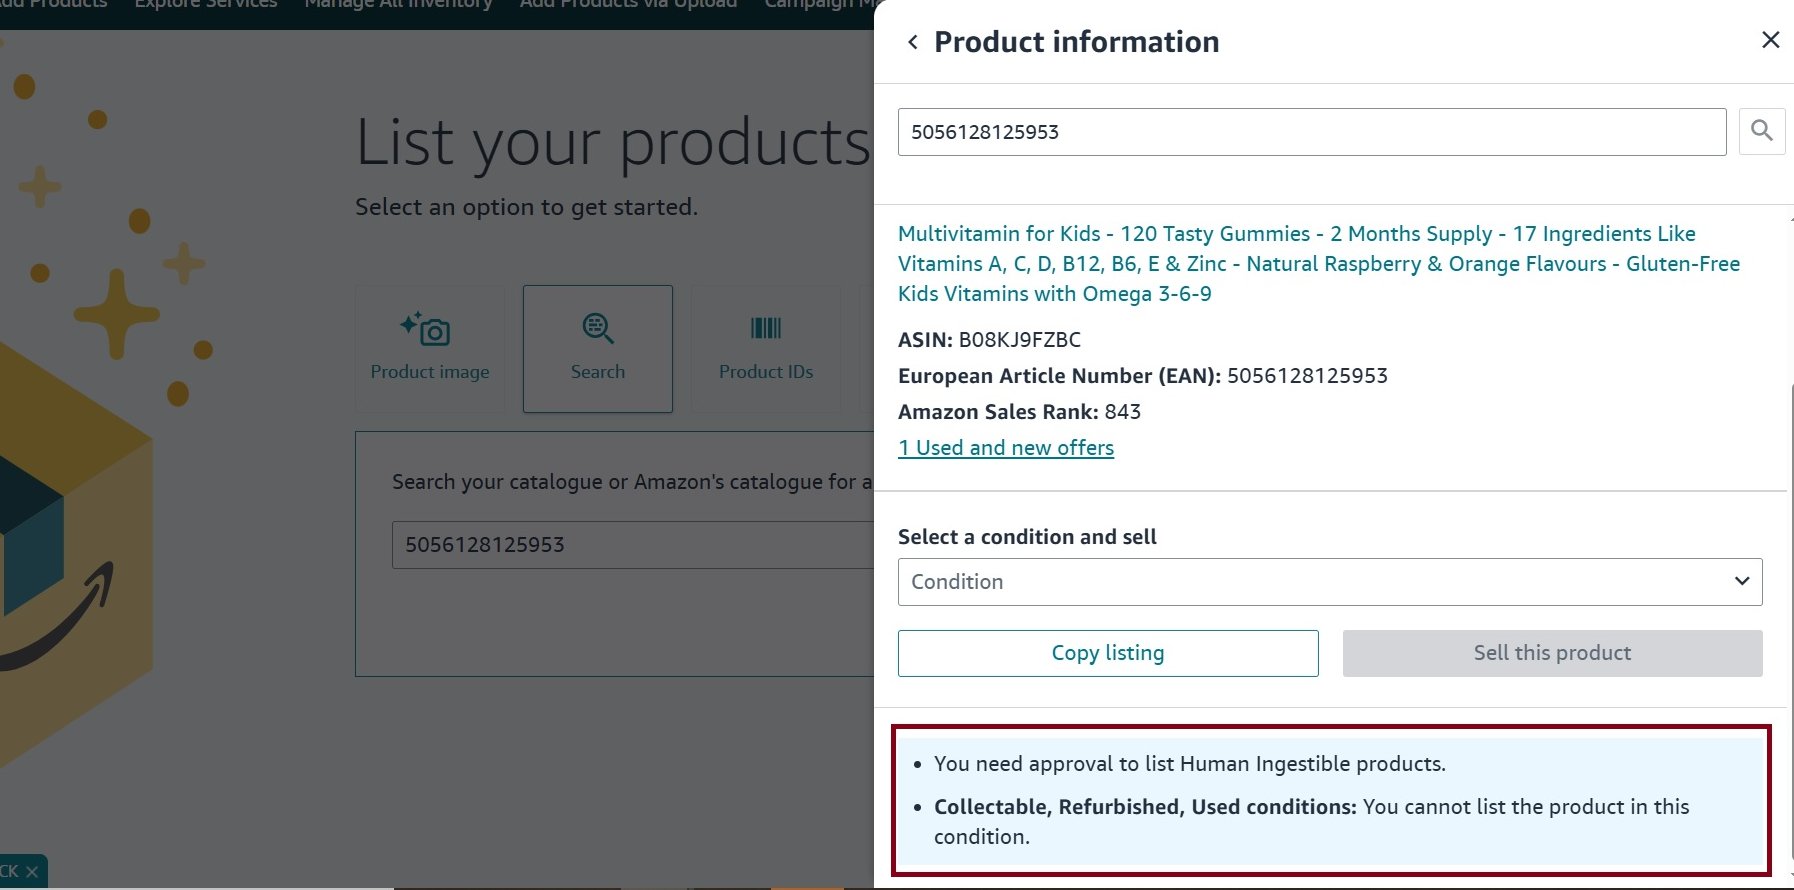This screenshot has height=890, width=1794.
Task: Go back using the Product information chevron
Action: click(x=912, y=42)
